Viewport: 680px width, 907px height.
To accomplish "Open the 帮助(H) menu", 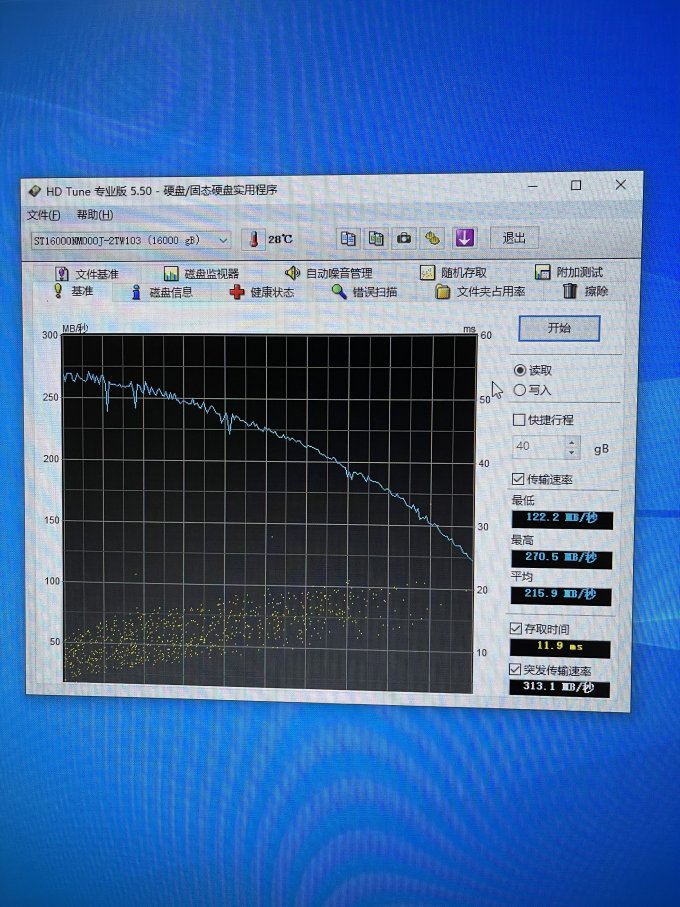I will 95,215.
